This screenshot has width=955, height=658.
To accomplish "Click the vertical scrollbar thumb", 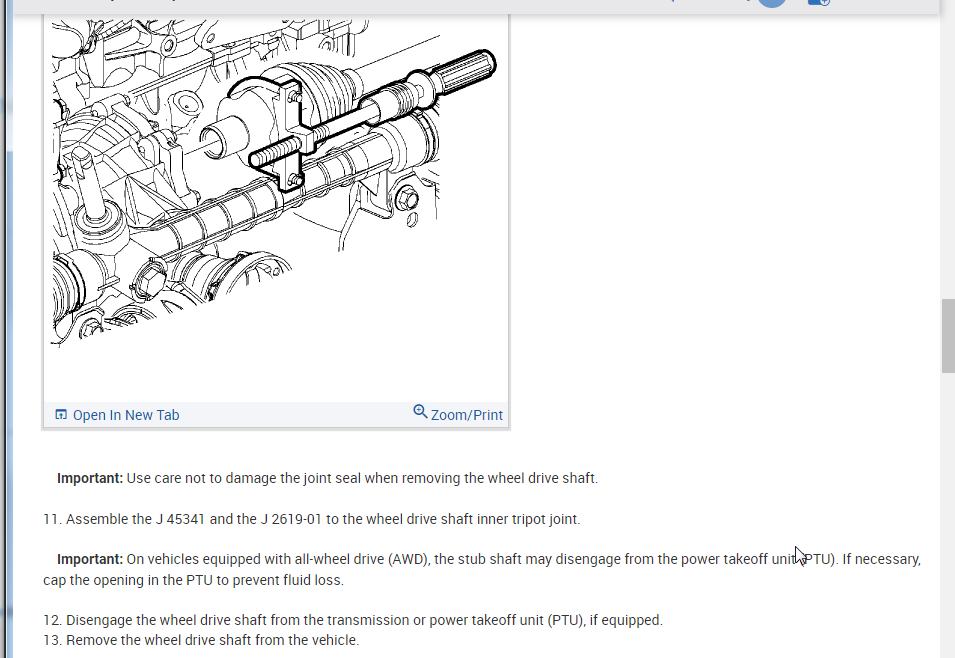I will (948, 335).
